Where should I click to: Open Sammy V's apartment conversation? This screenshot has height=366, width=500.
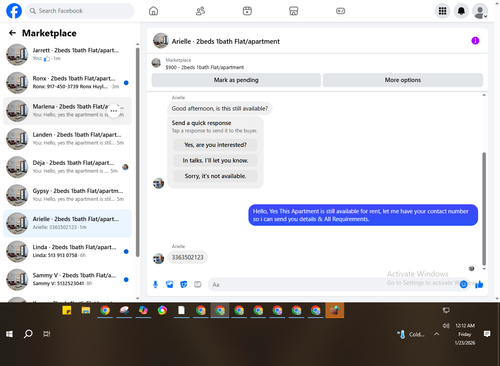[x=67, y=279]
